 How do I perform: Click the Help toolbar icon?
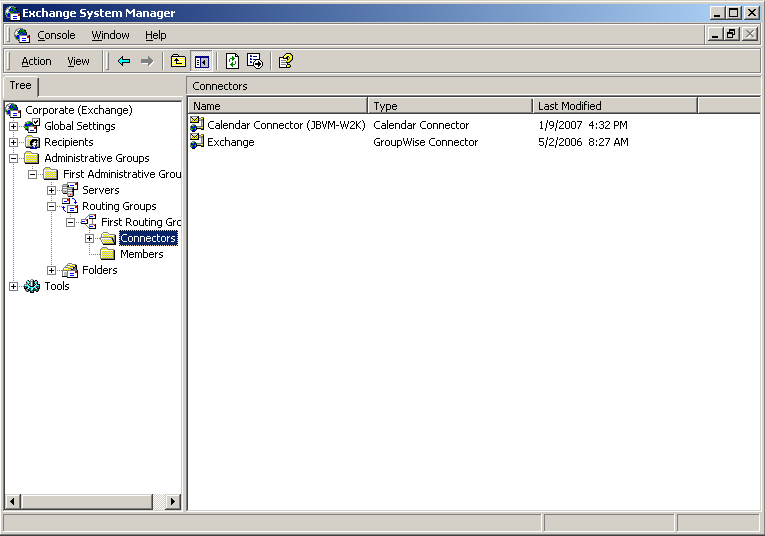point(285,61)
